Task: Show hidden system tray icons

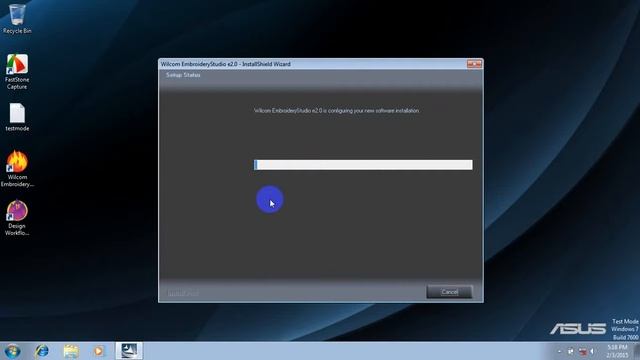Action: coord(559,351)
